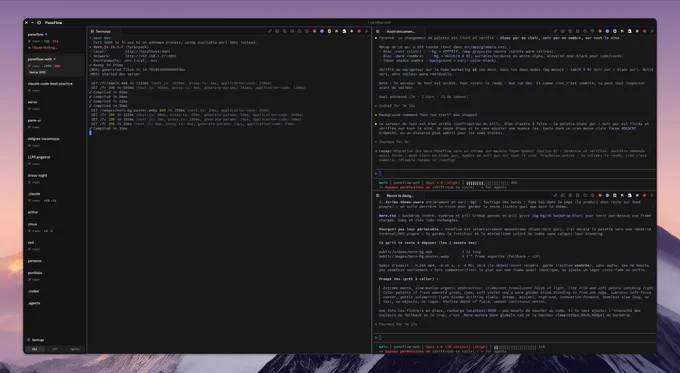
Task: Click the rightmost arrow icon in Audit-documen pane toolbar
Action: (x=652, y=31)
